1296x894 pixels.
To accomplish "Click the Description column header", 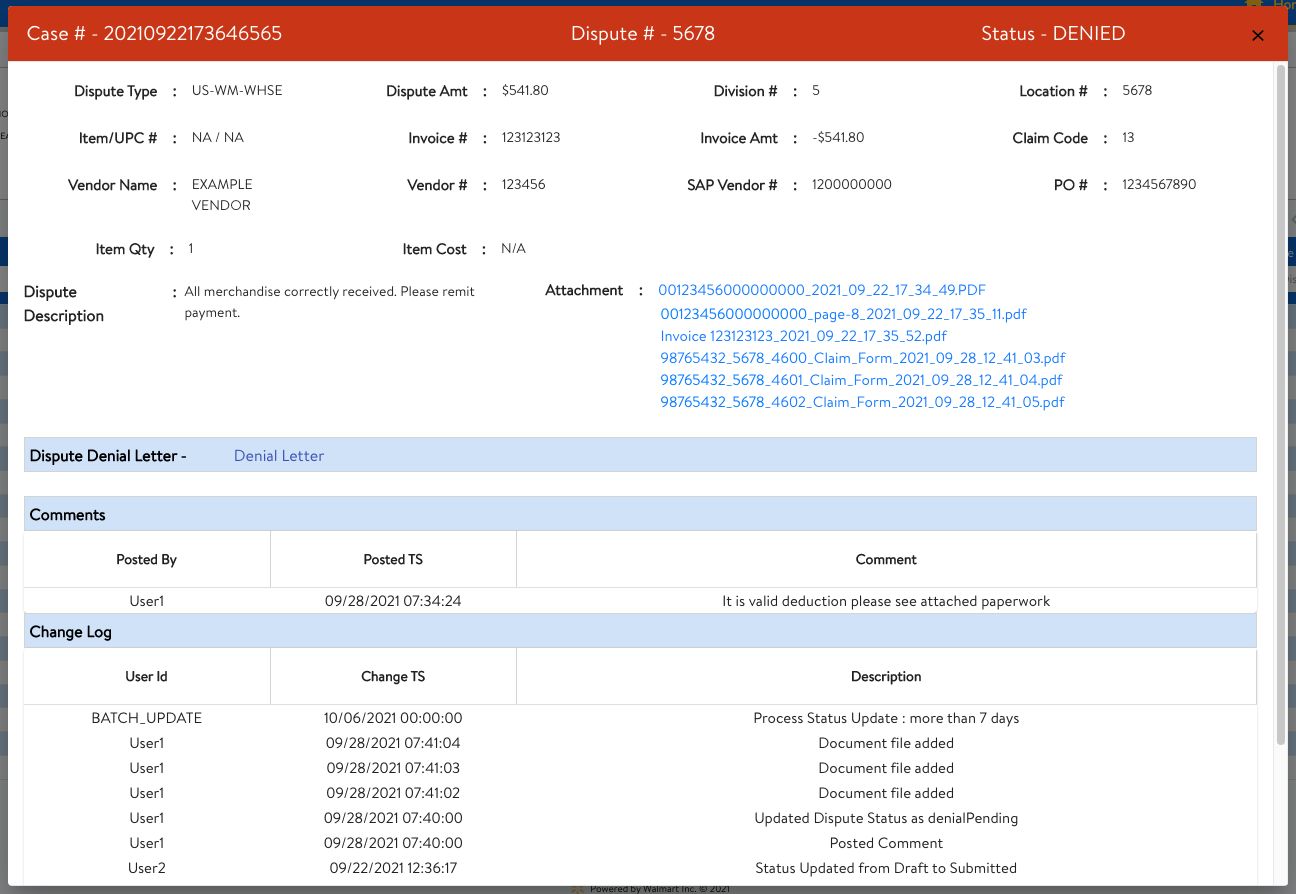I will click(x=886, y=676).
